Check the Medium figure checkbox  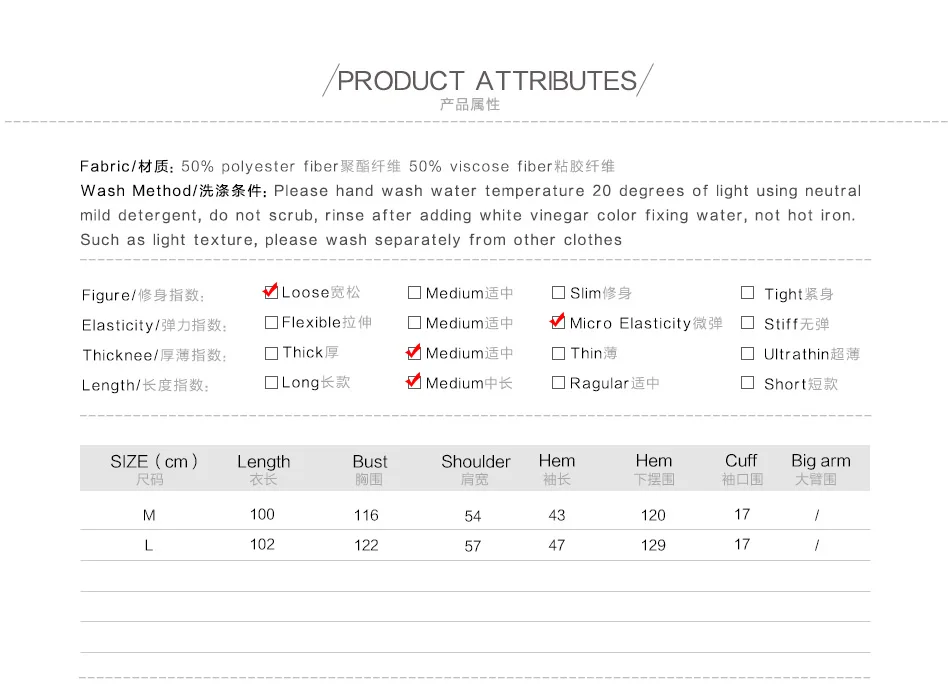[x=414, y=293]
